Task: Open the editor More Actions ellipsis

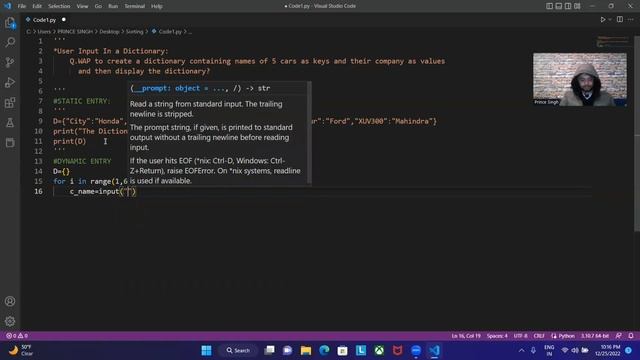Action: pos(631,20)
